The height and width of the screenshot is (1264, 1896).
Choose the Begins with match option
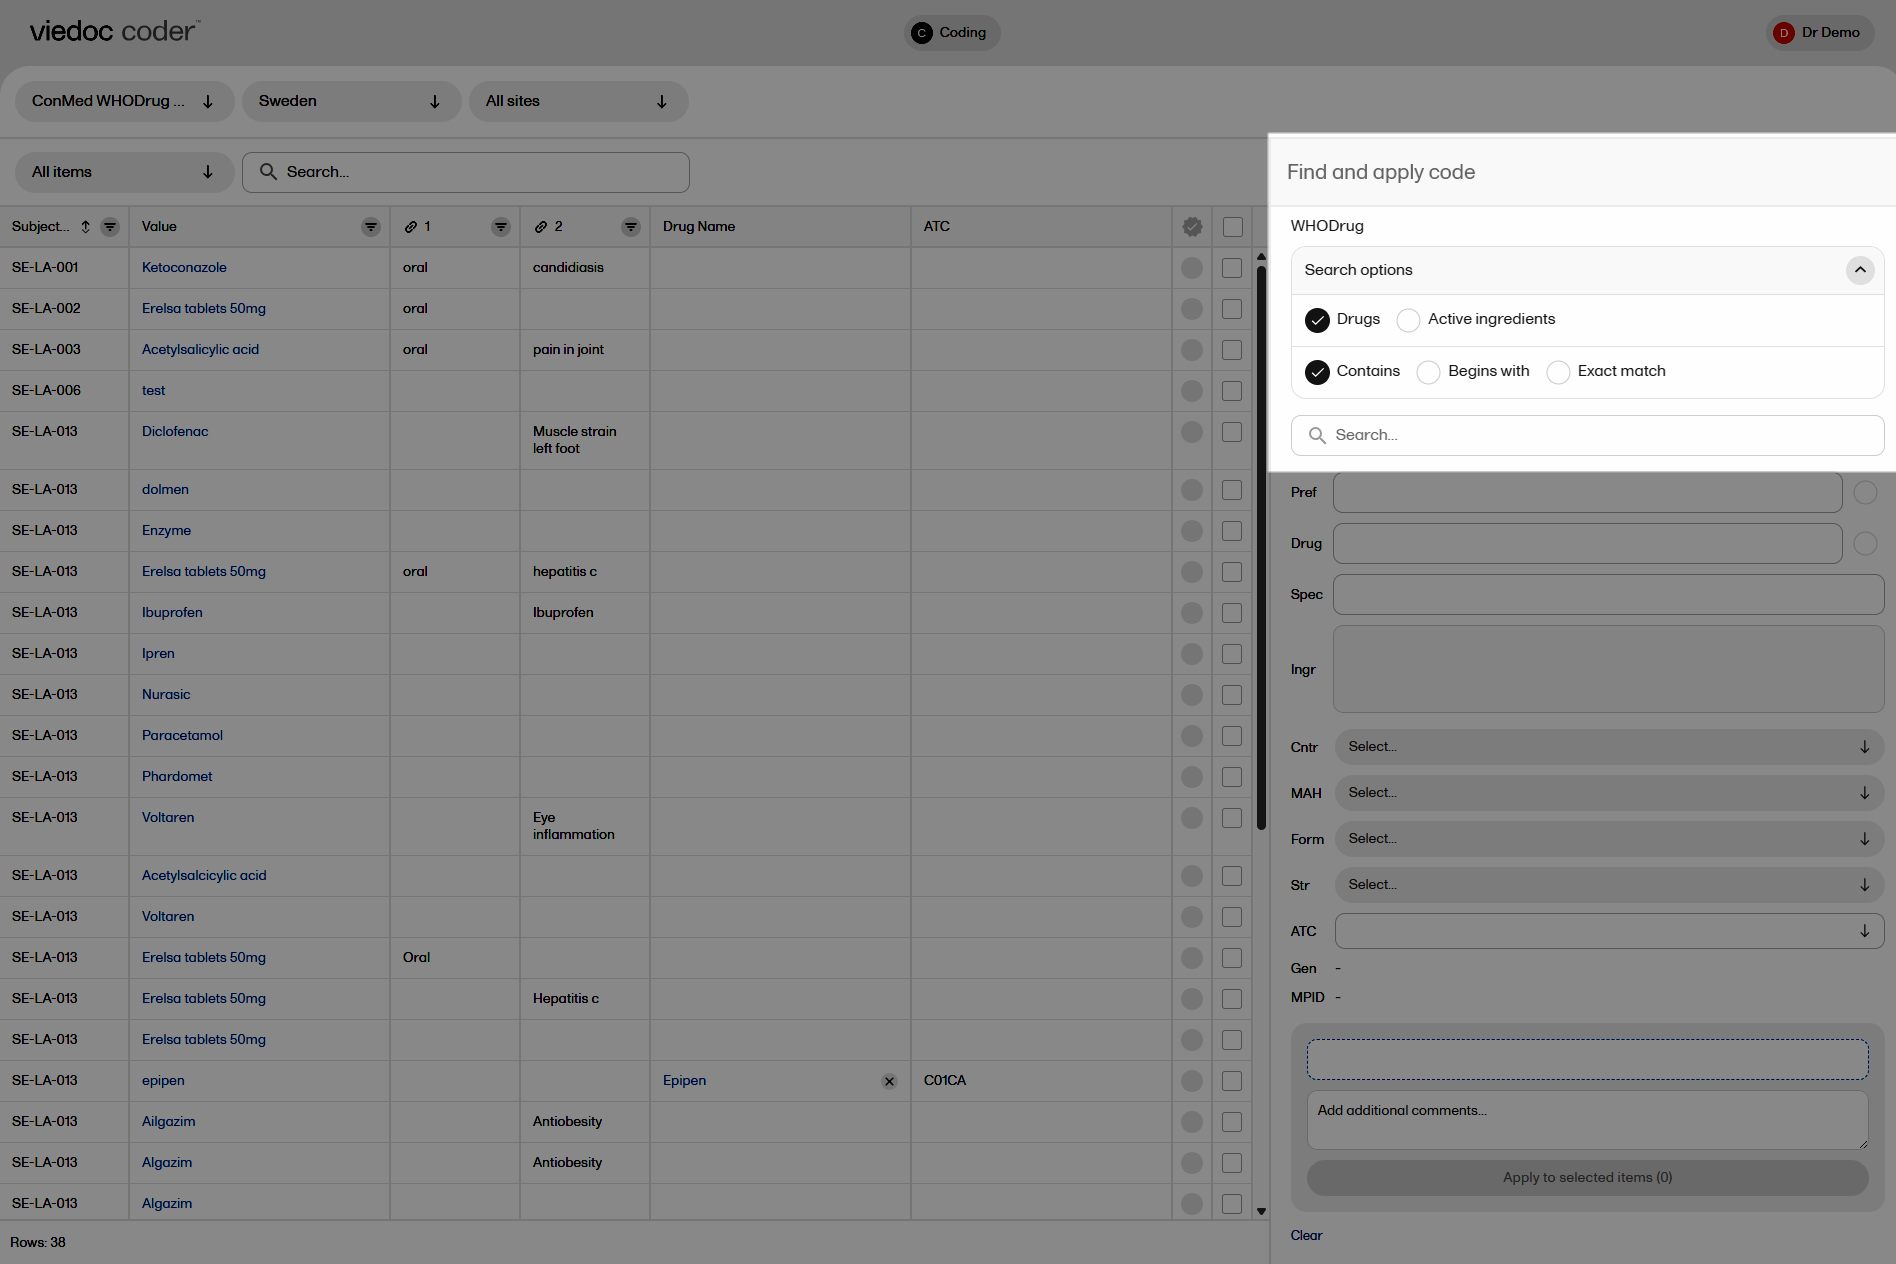1429,372
